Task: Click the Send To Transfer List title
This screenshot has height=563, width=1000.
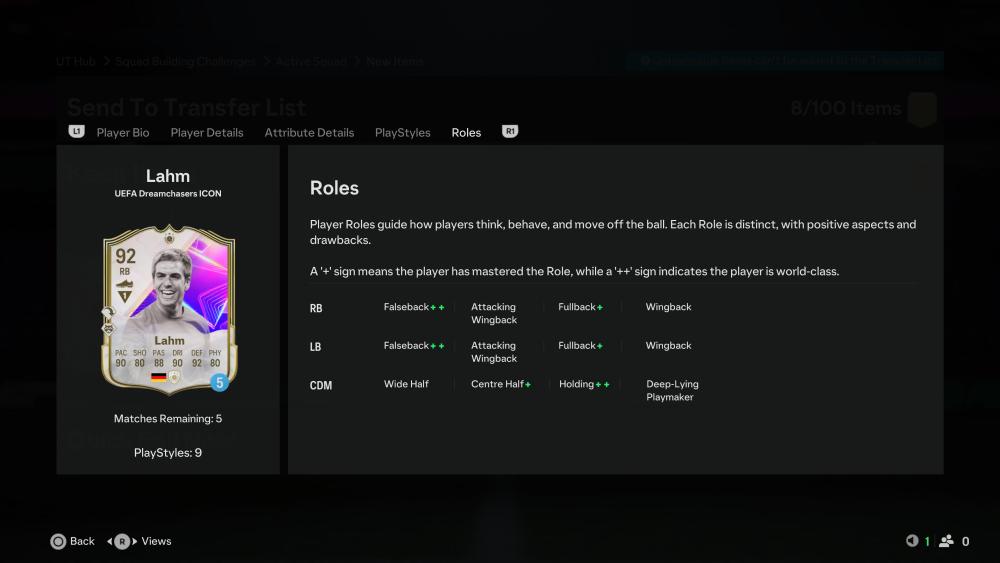Action: (x=186, y=107)
